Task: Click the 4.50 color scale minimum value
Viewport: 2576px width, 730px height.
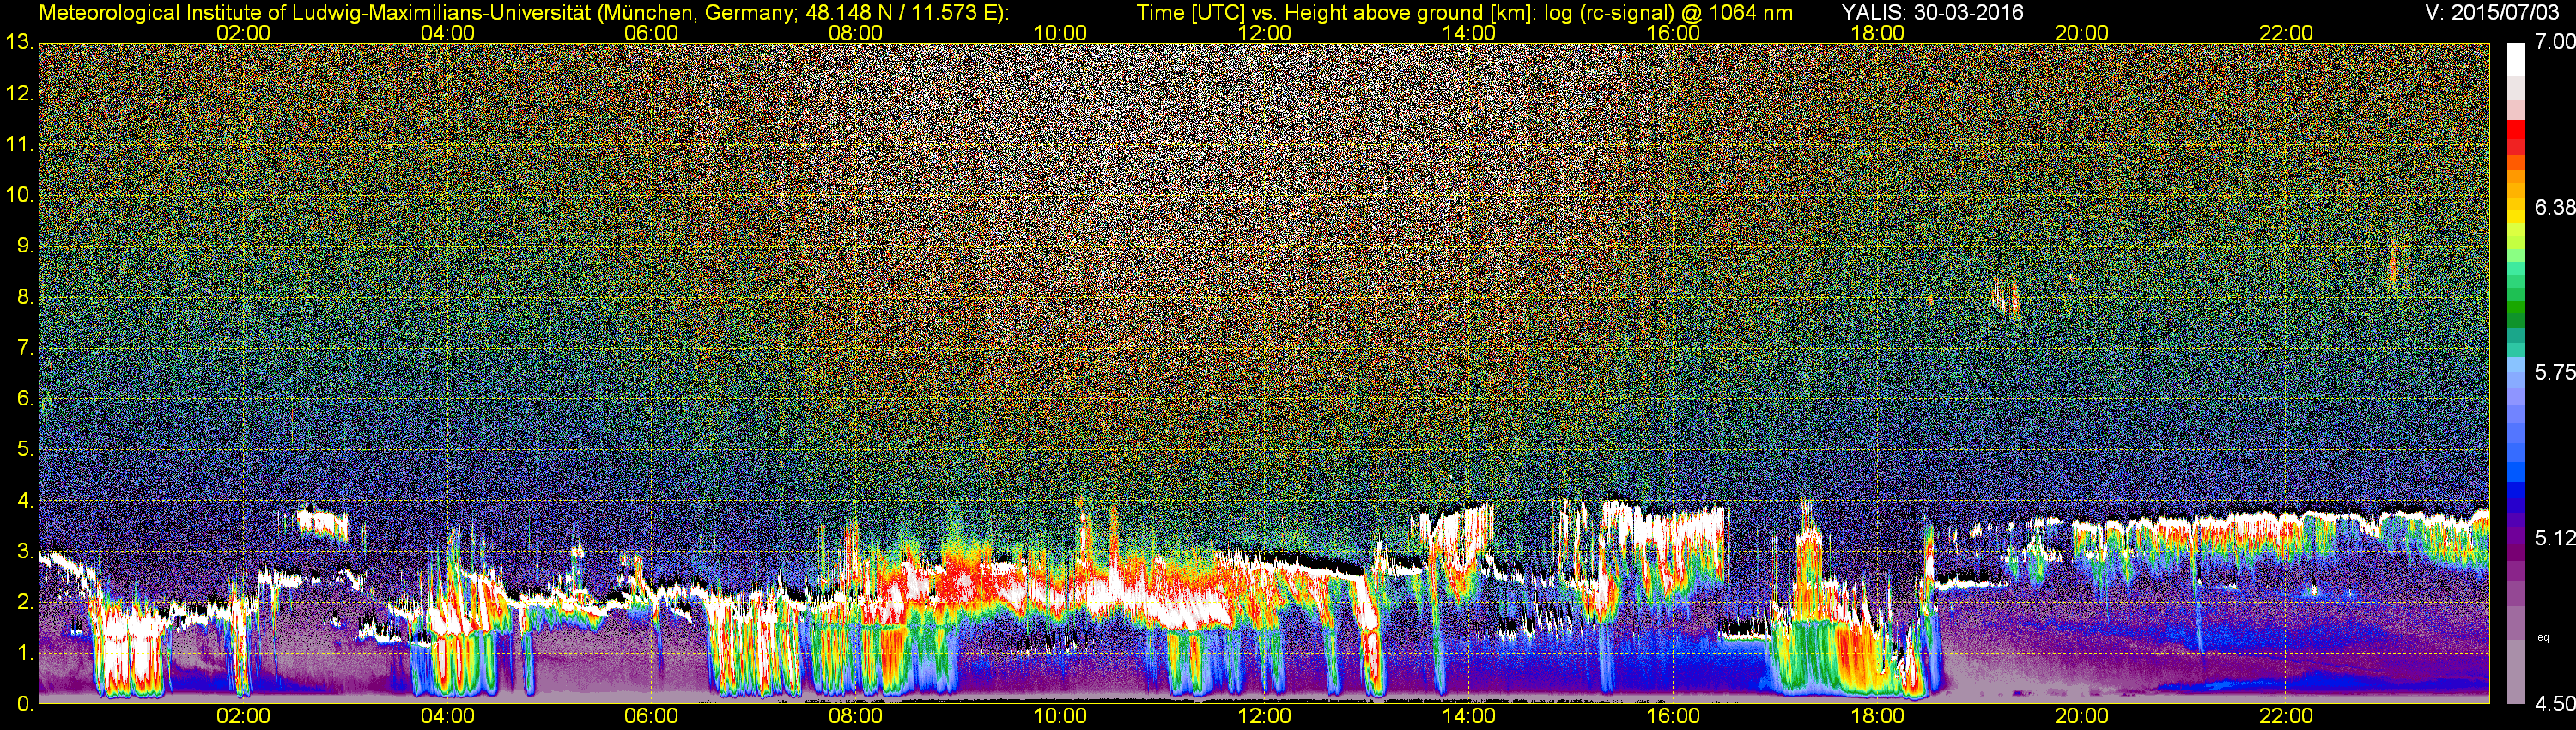Action: [x=2555, y=704]
